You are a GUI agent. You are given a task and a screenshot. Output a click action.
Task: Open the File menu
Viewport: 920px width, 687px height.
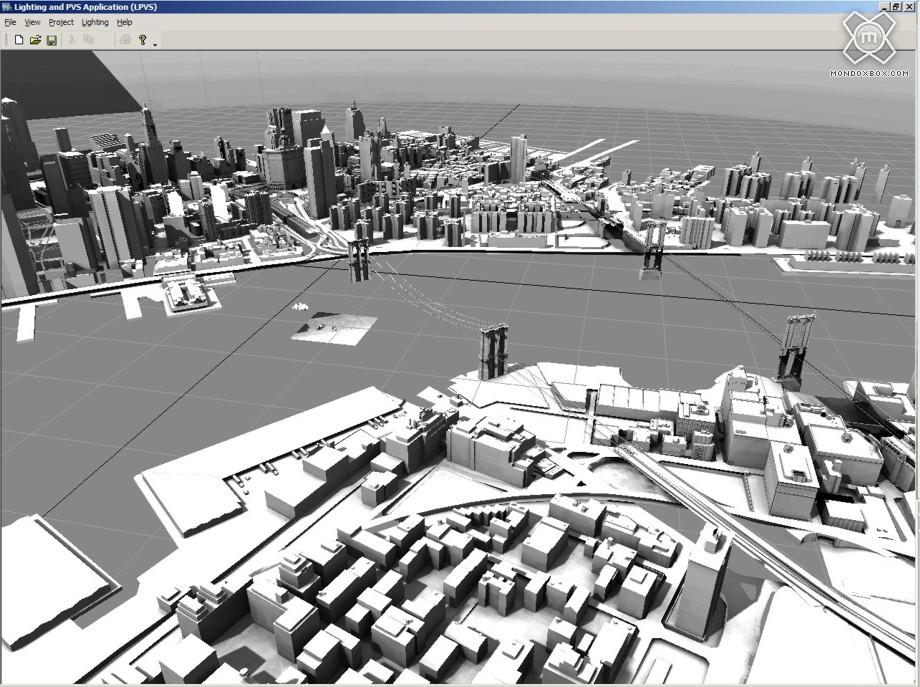click(x=10, y=22)
